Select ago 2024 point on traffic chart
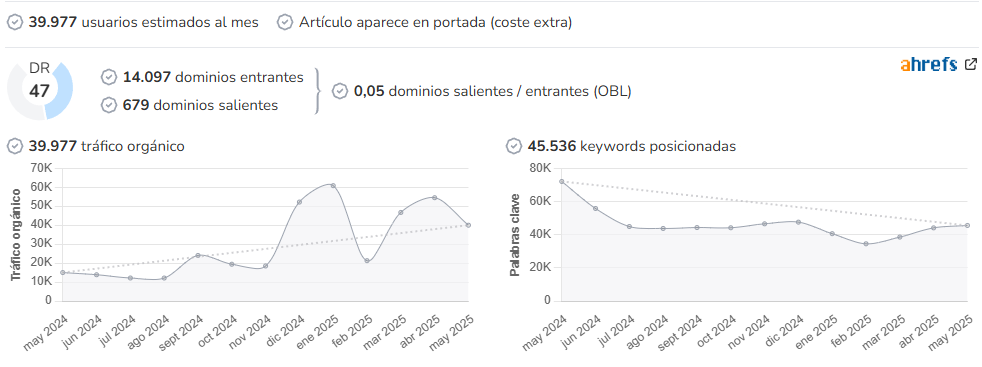Screen dimensions: 982x367 (164, 278)
